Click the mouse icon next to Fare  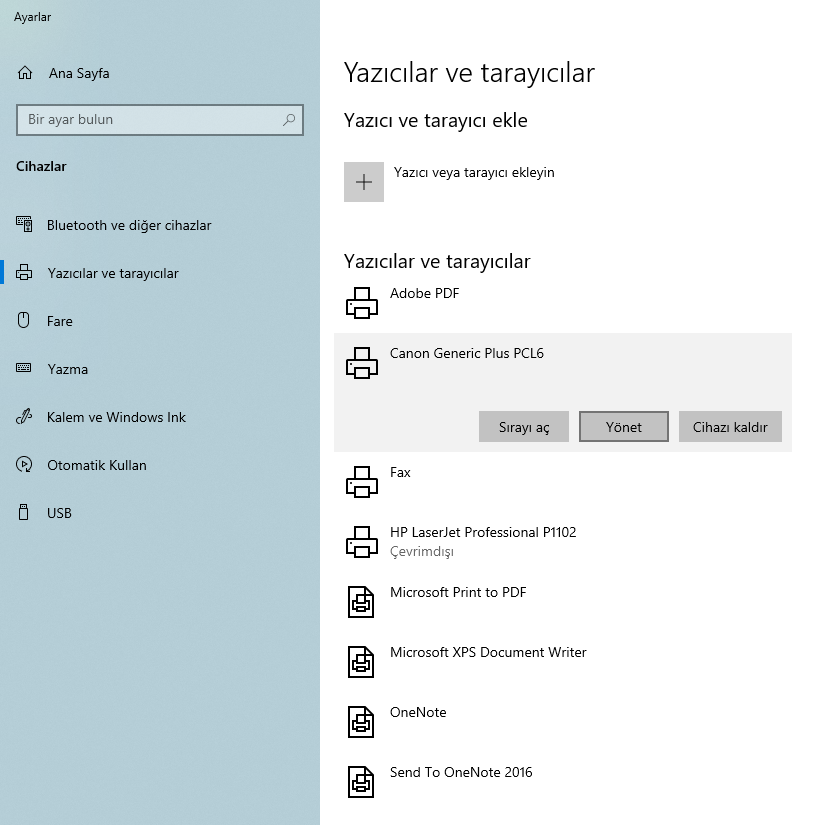[x=24, y=320]
